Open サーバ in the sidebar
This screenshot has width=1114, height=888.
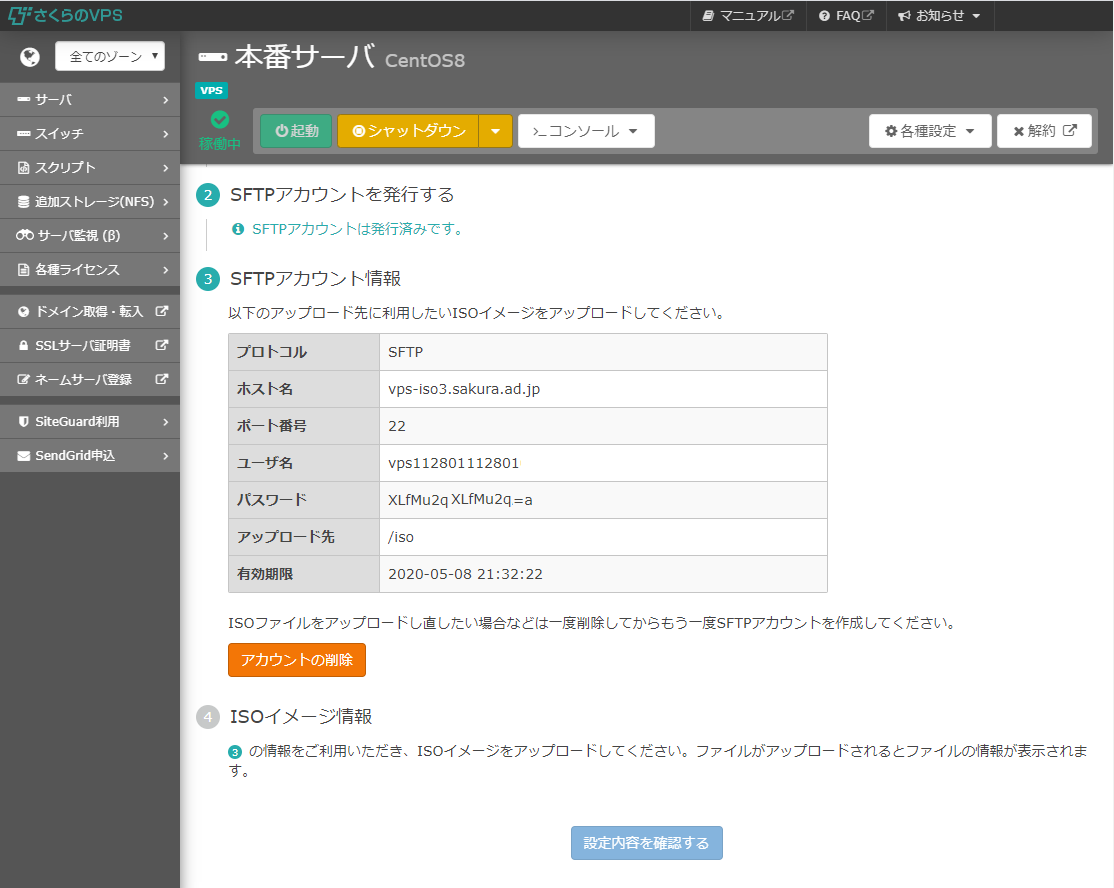[90, 100]
